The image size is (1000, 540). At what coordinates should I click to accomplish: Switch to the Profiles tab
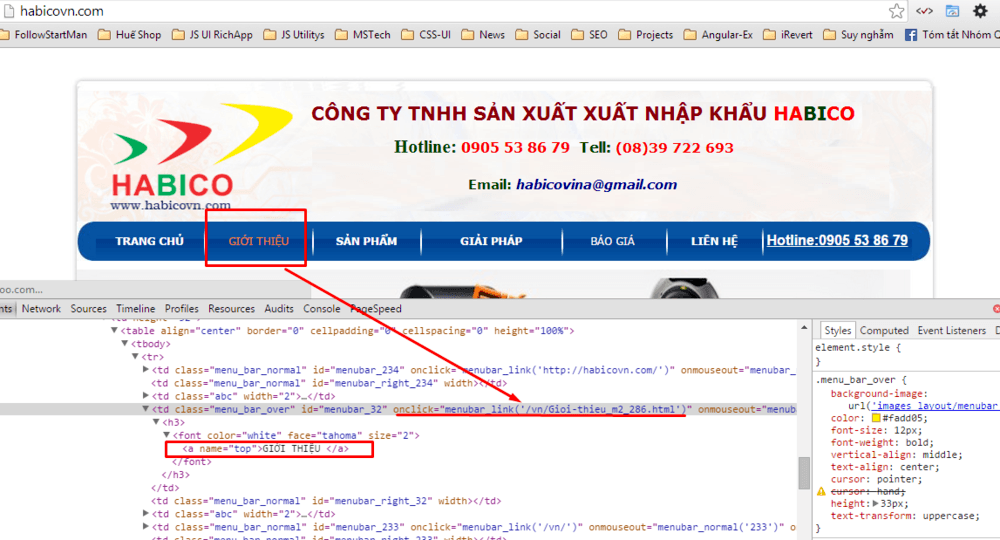point(182,309)
